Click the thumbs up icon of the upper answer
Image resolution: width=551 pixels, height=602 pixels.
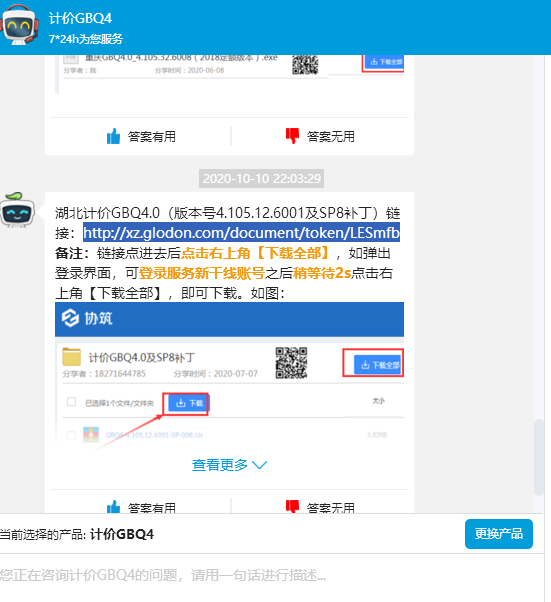click(113, 136)
